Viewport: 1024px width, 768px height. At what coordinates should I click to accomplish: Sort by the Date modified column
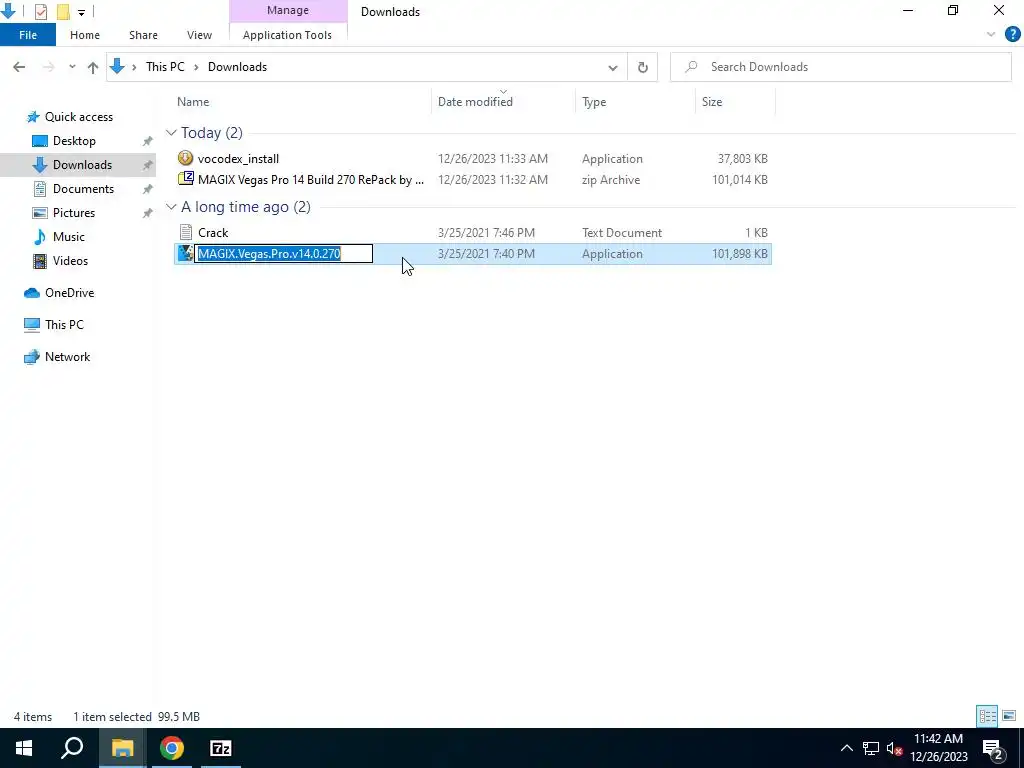click(475, 102)
